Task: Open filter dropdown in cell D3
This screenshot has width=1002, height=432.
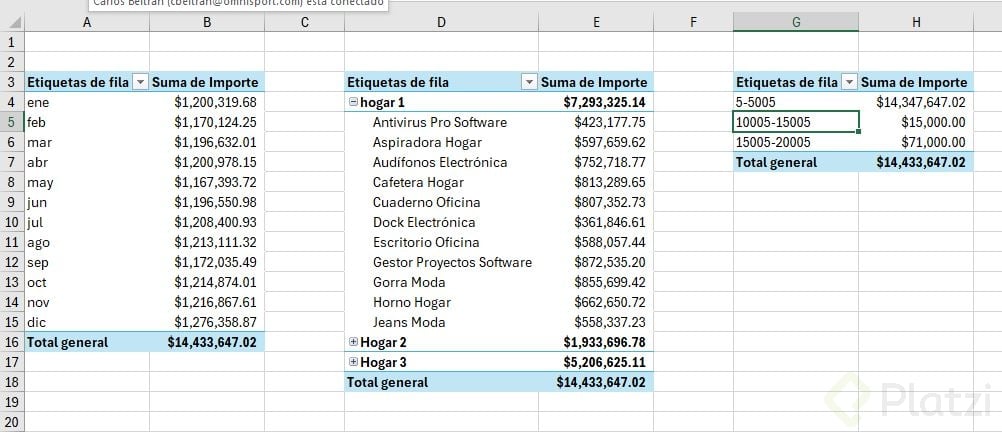Action: coord(529,82)
